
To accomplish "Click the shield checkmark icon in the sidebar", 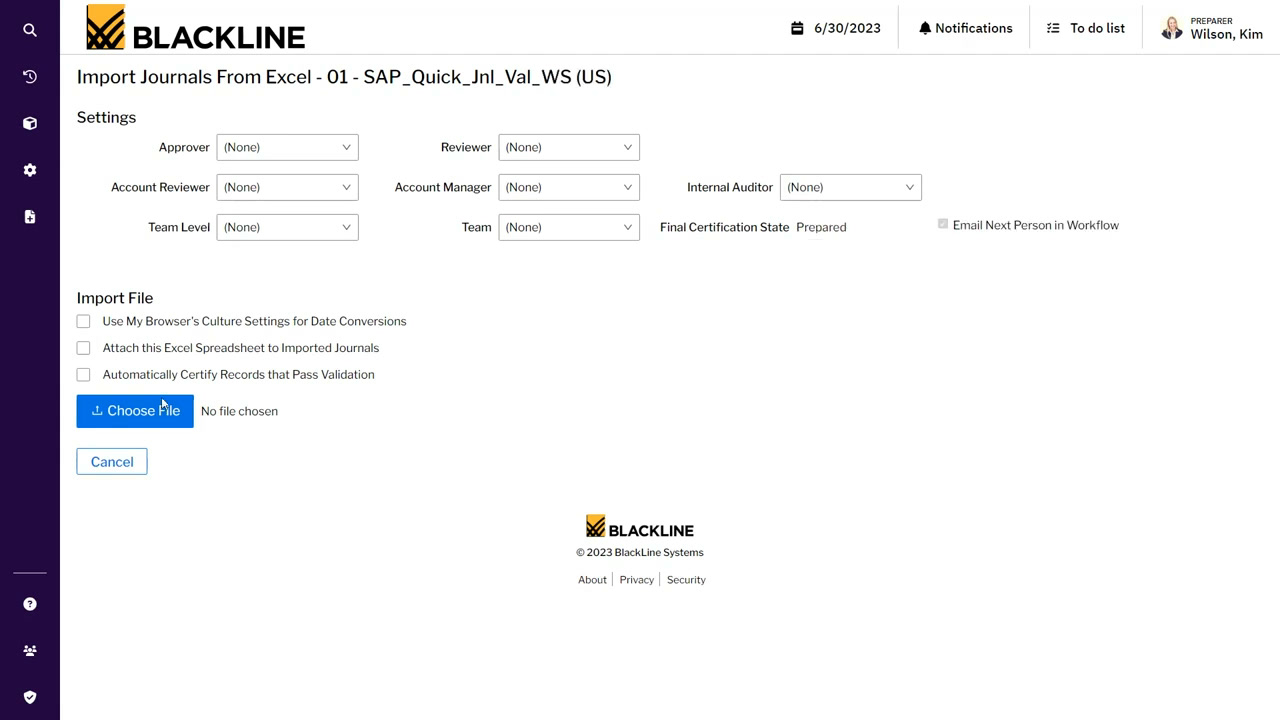I will point(30,697).
